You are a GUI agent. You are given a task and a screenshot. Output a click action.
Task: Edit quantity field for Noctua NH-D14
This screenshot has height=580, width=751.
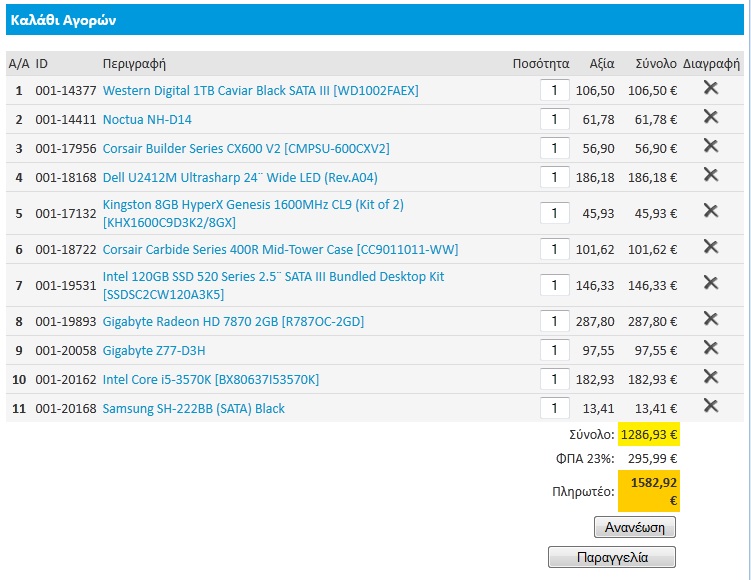point(555,119)
